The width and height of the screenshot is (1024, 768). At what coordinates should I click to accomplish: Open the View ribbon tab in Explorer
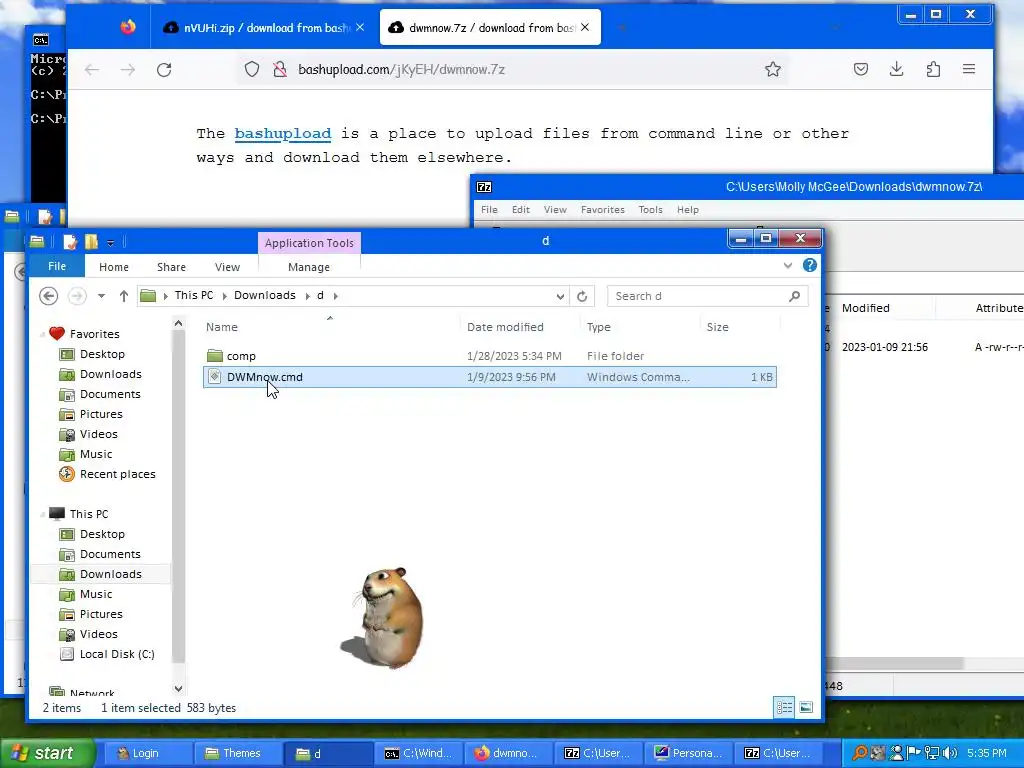pos(227,267)
